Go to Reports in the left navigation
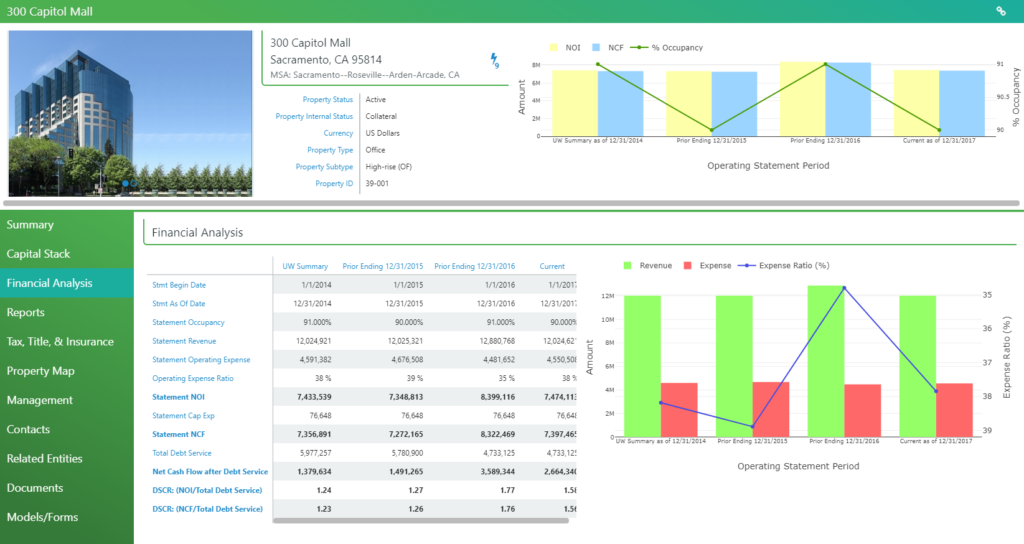1024x544 pixels. point(26,313)
